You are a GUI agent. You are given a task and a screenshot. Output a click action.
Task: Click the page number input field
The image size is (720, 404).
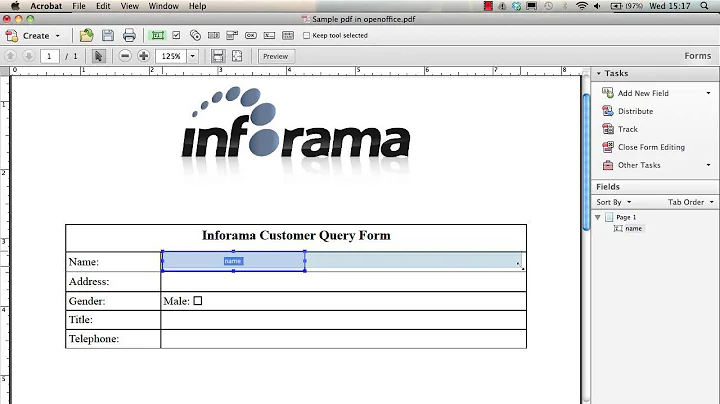pyautogui.click(x=50, y=56)
